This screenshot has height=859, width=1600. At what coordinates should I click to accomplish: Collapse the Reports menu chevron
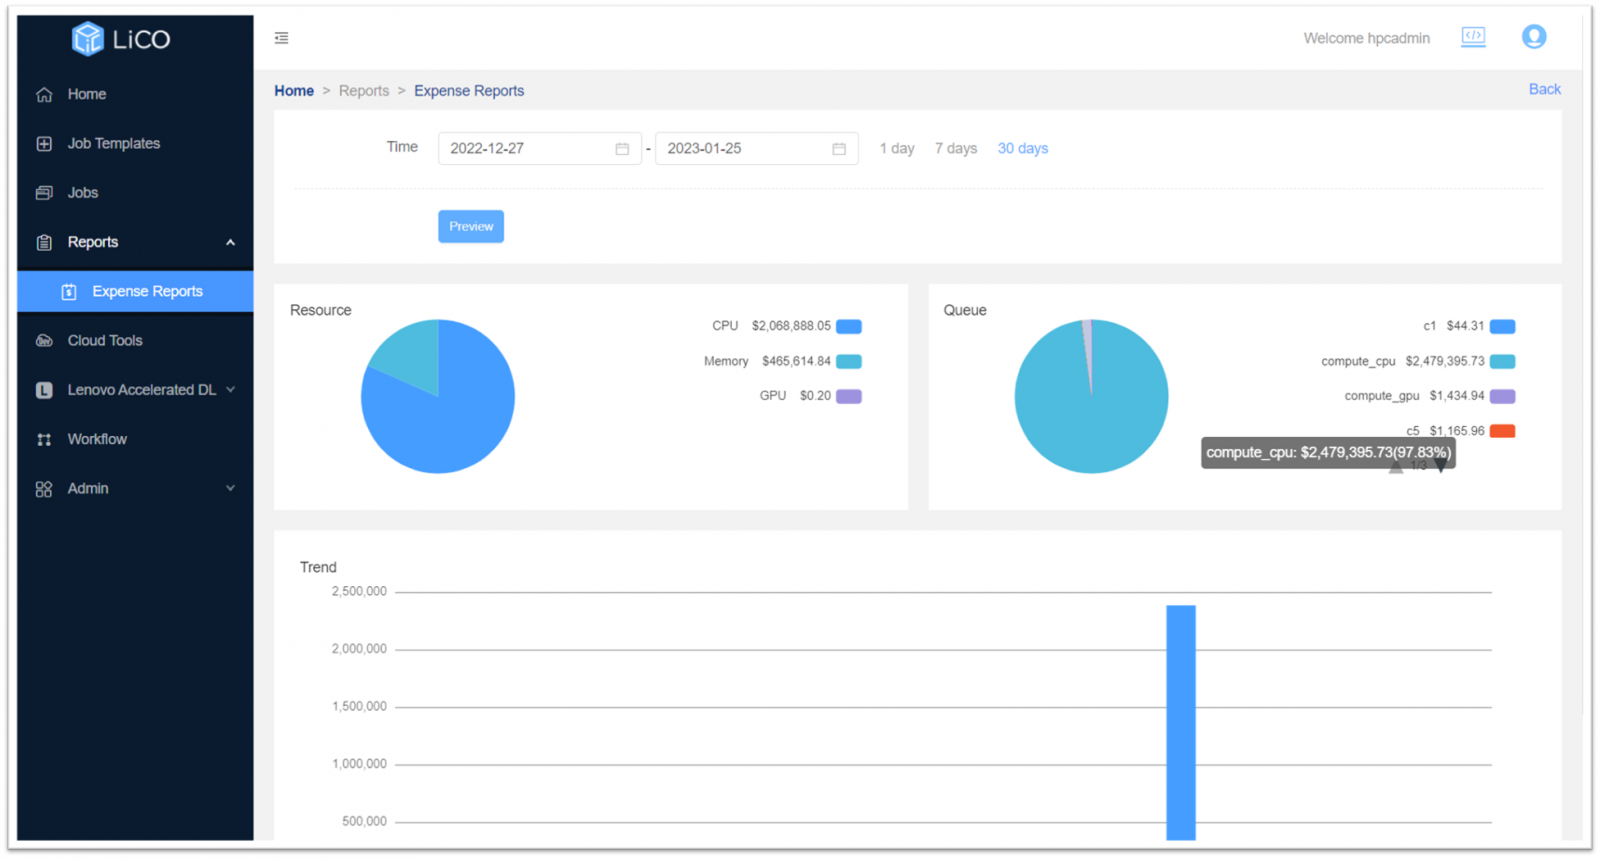pyautogui.click(x=230, y=243)
